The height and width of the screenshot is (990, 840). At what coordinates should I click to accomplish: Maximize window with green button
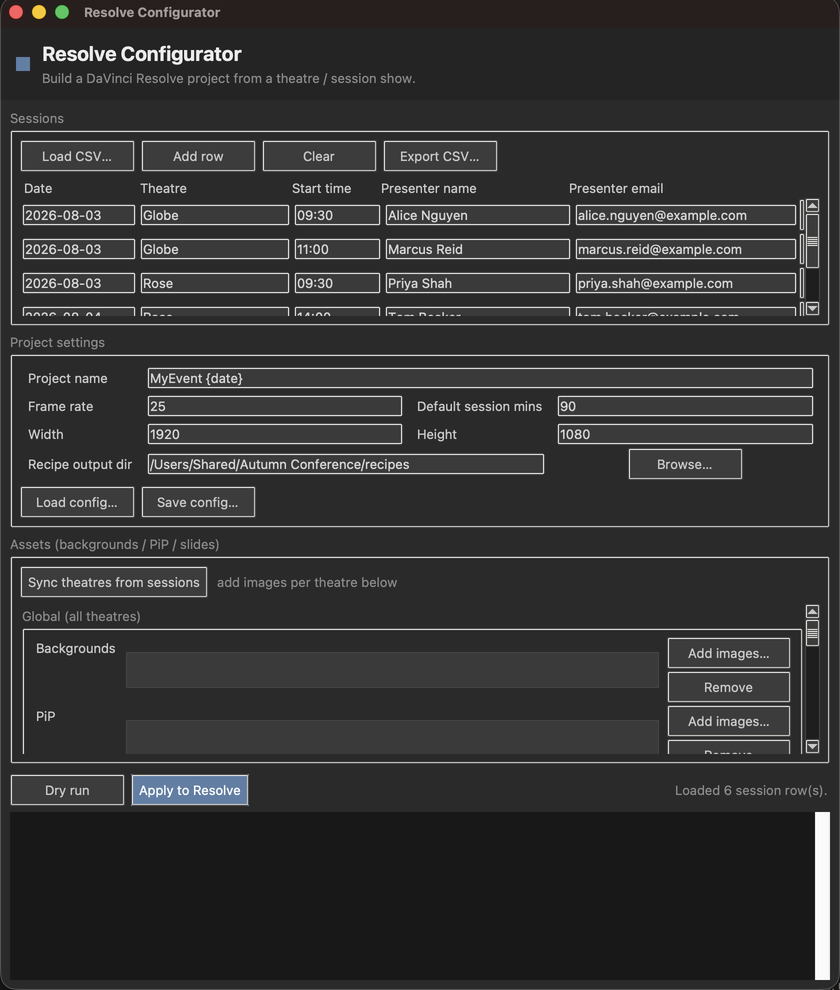click(x=62, y=12)
